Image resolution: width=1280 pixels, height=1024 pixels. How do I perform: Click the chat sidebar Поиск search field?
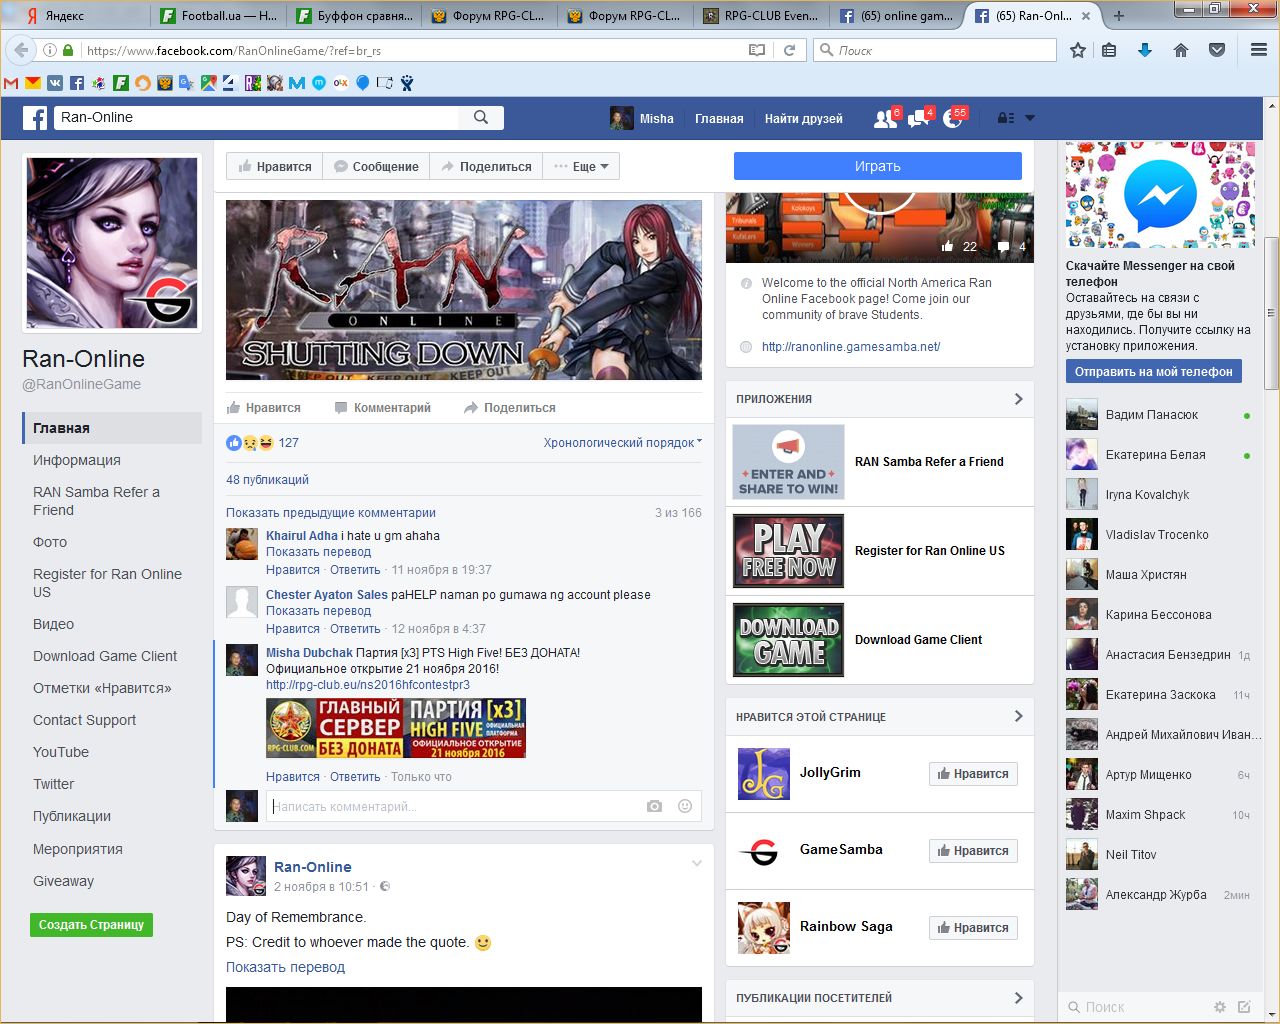pyautogui.click(x=1136, y=1007)
